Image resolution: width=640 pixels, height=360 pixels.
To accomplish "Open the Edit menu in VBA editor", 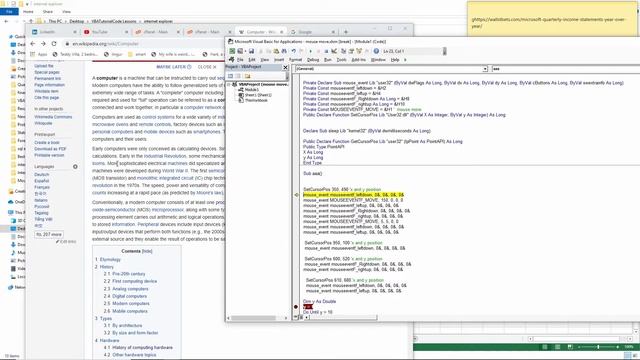I will 252,60.
